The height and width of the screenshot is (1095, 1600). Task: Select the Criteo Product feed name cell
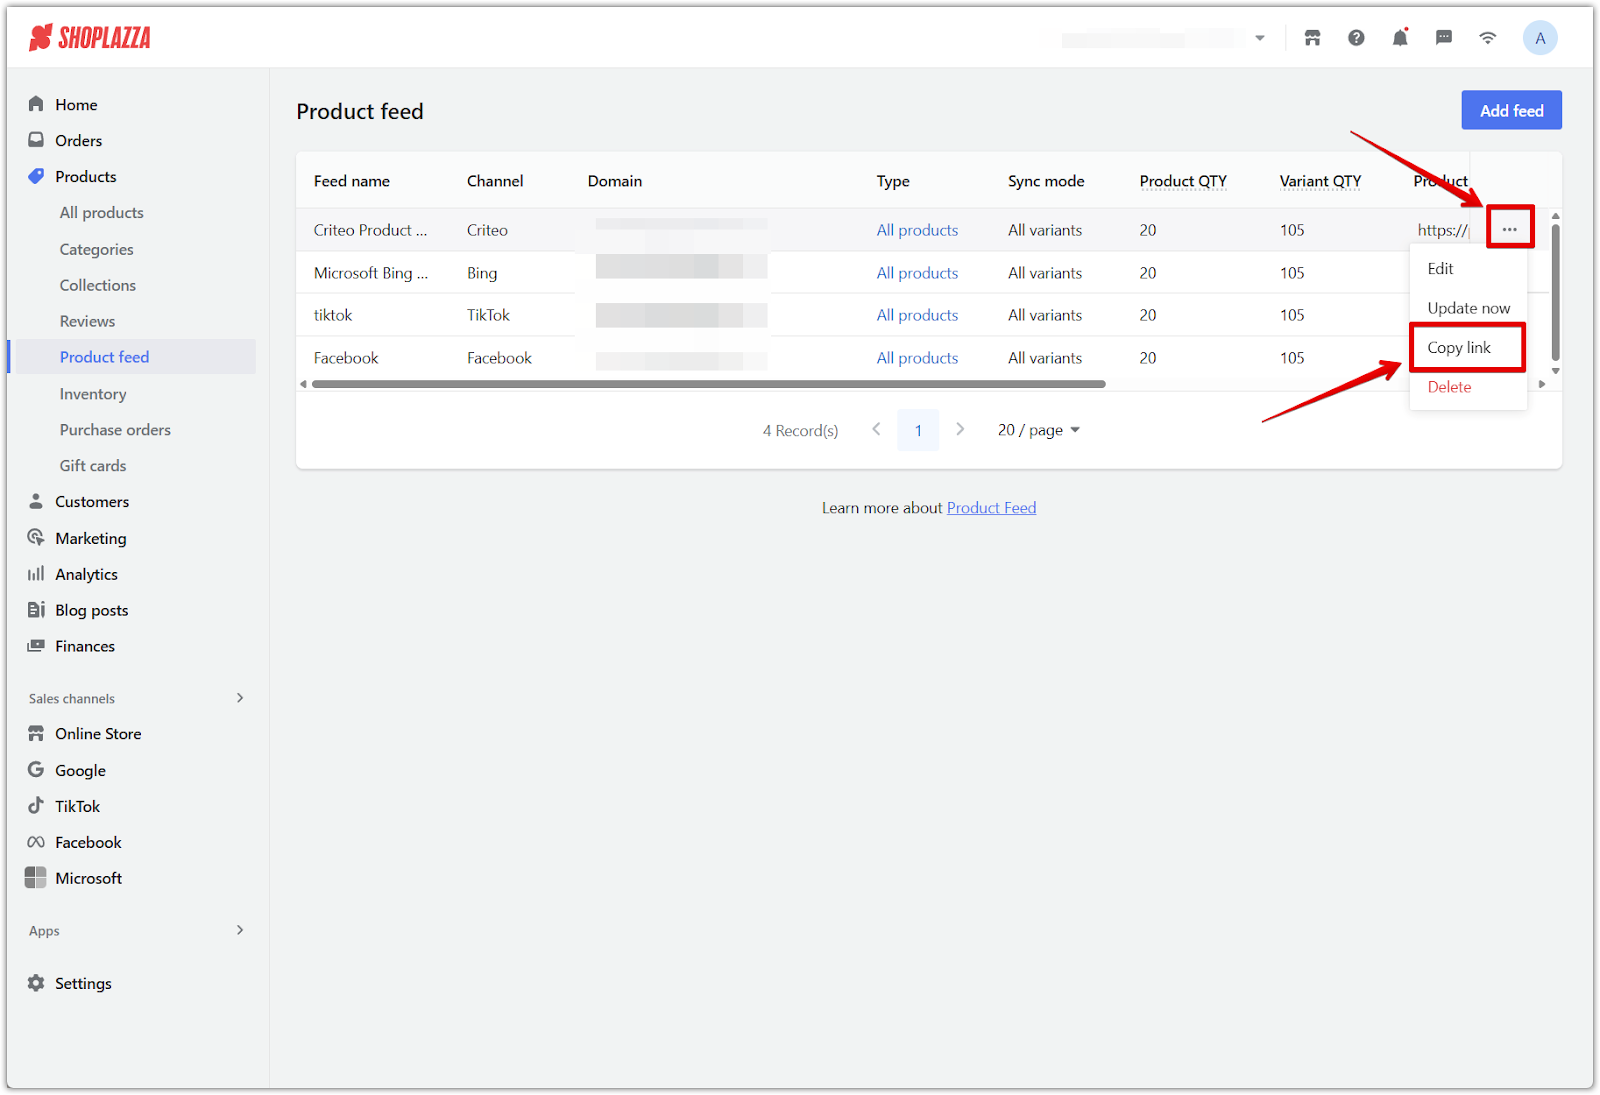click(370, 230)
